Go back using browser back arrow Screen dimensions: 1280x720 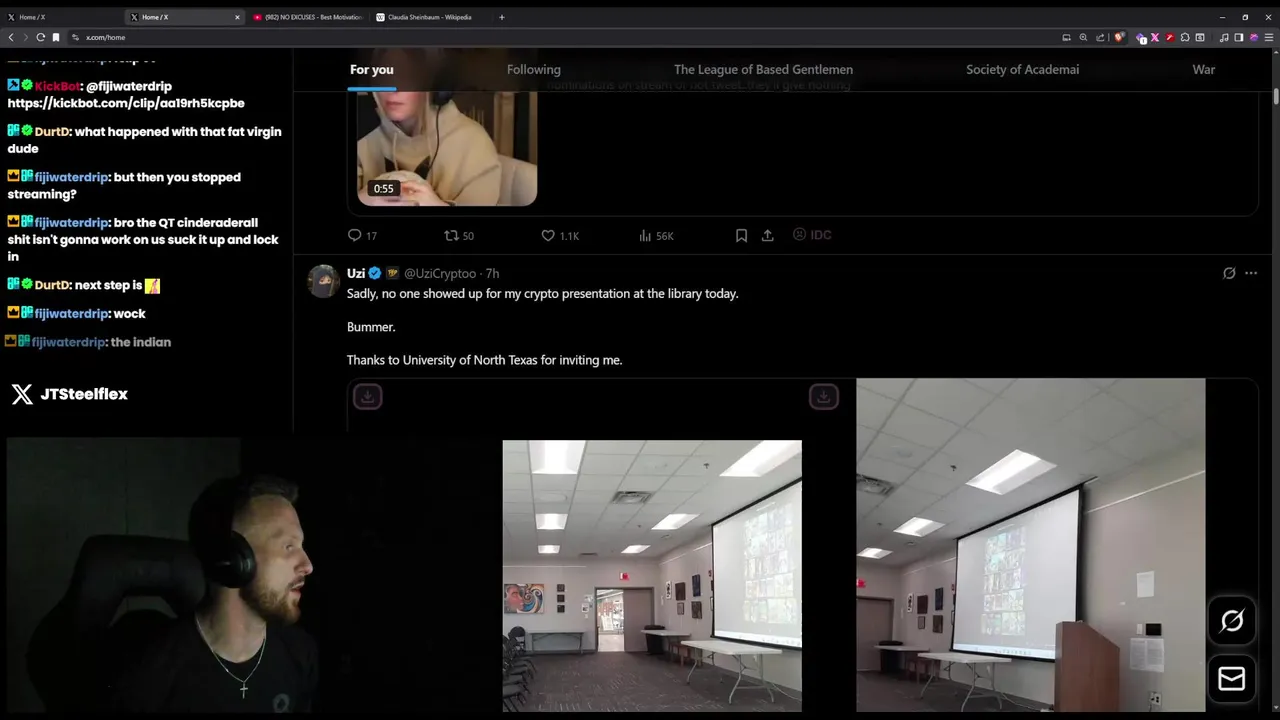click(11, 37)
